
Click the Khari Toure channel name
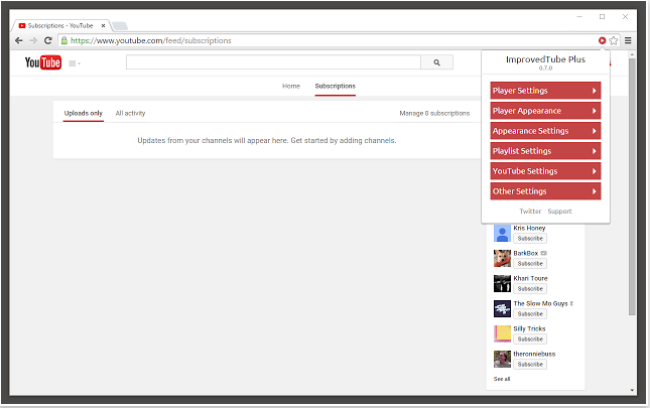tap(531, 278)
